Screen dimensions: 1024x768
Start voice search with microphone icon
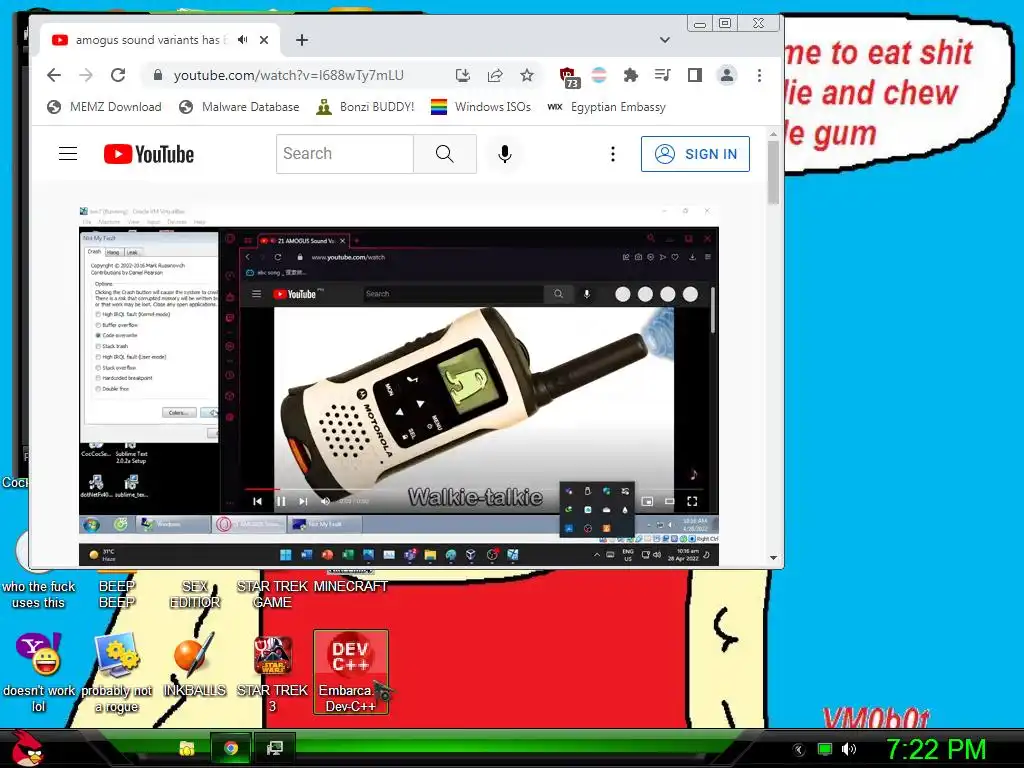tap(504, 154)
